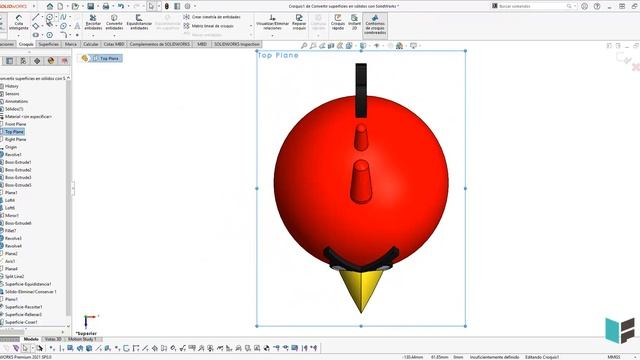The width and height of the screenshot is (640, 360).
Task: Click Convertir entidades tool
Action: 114,22
